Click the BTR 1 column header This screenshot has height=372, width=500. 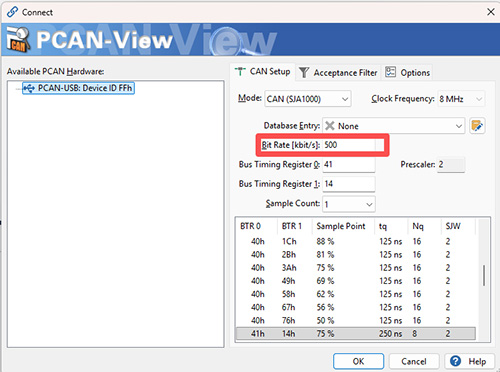coord(295,226)
